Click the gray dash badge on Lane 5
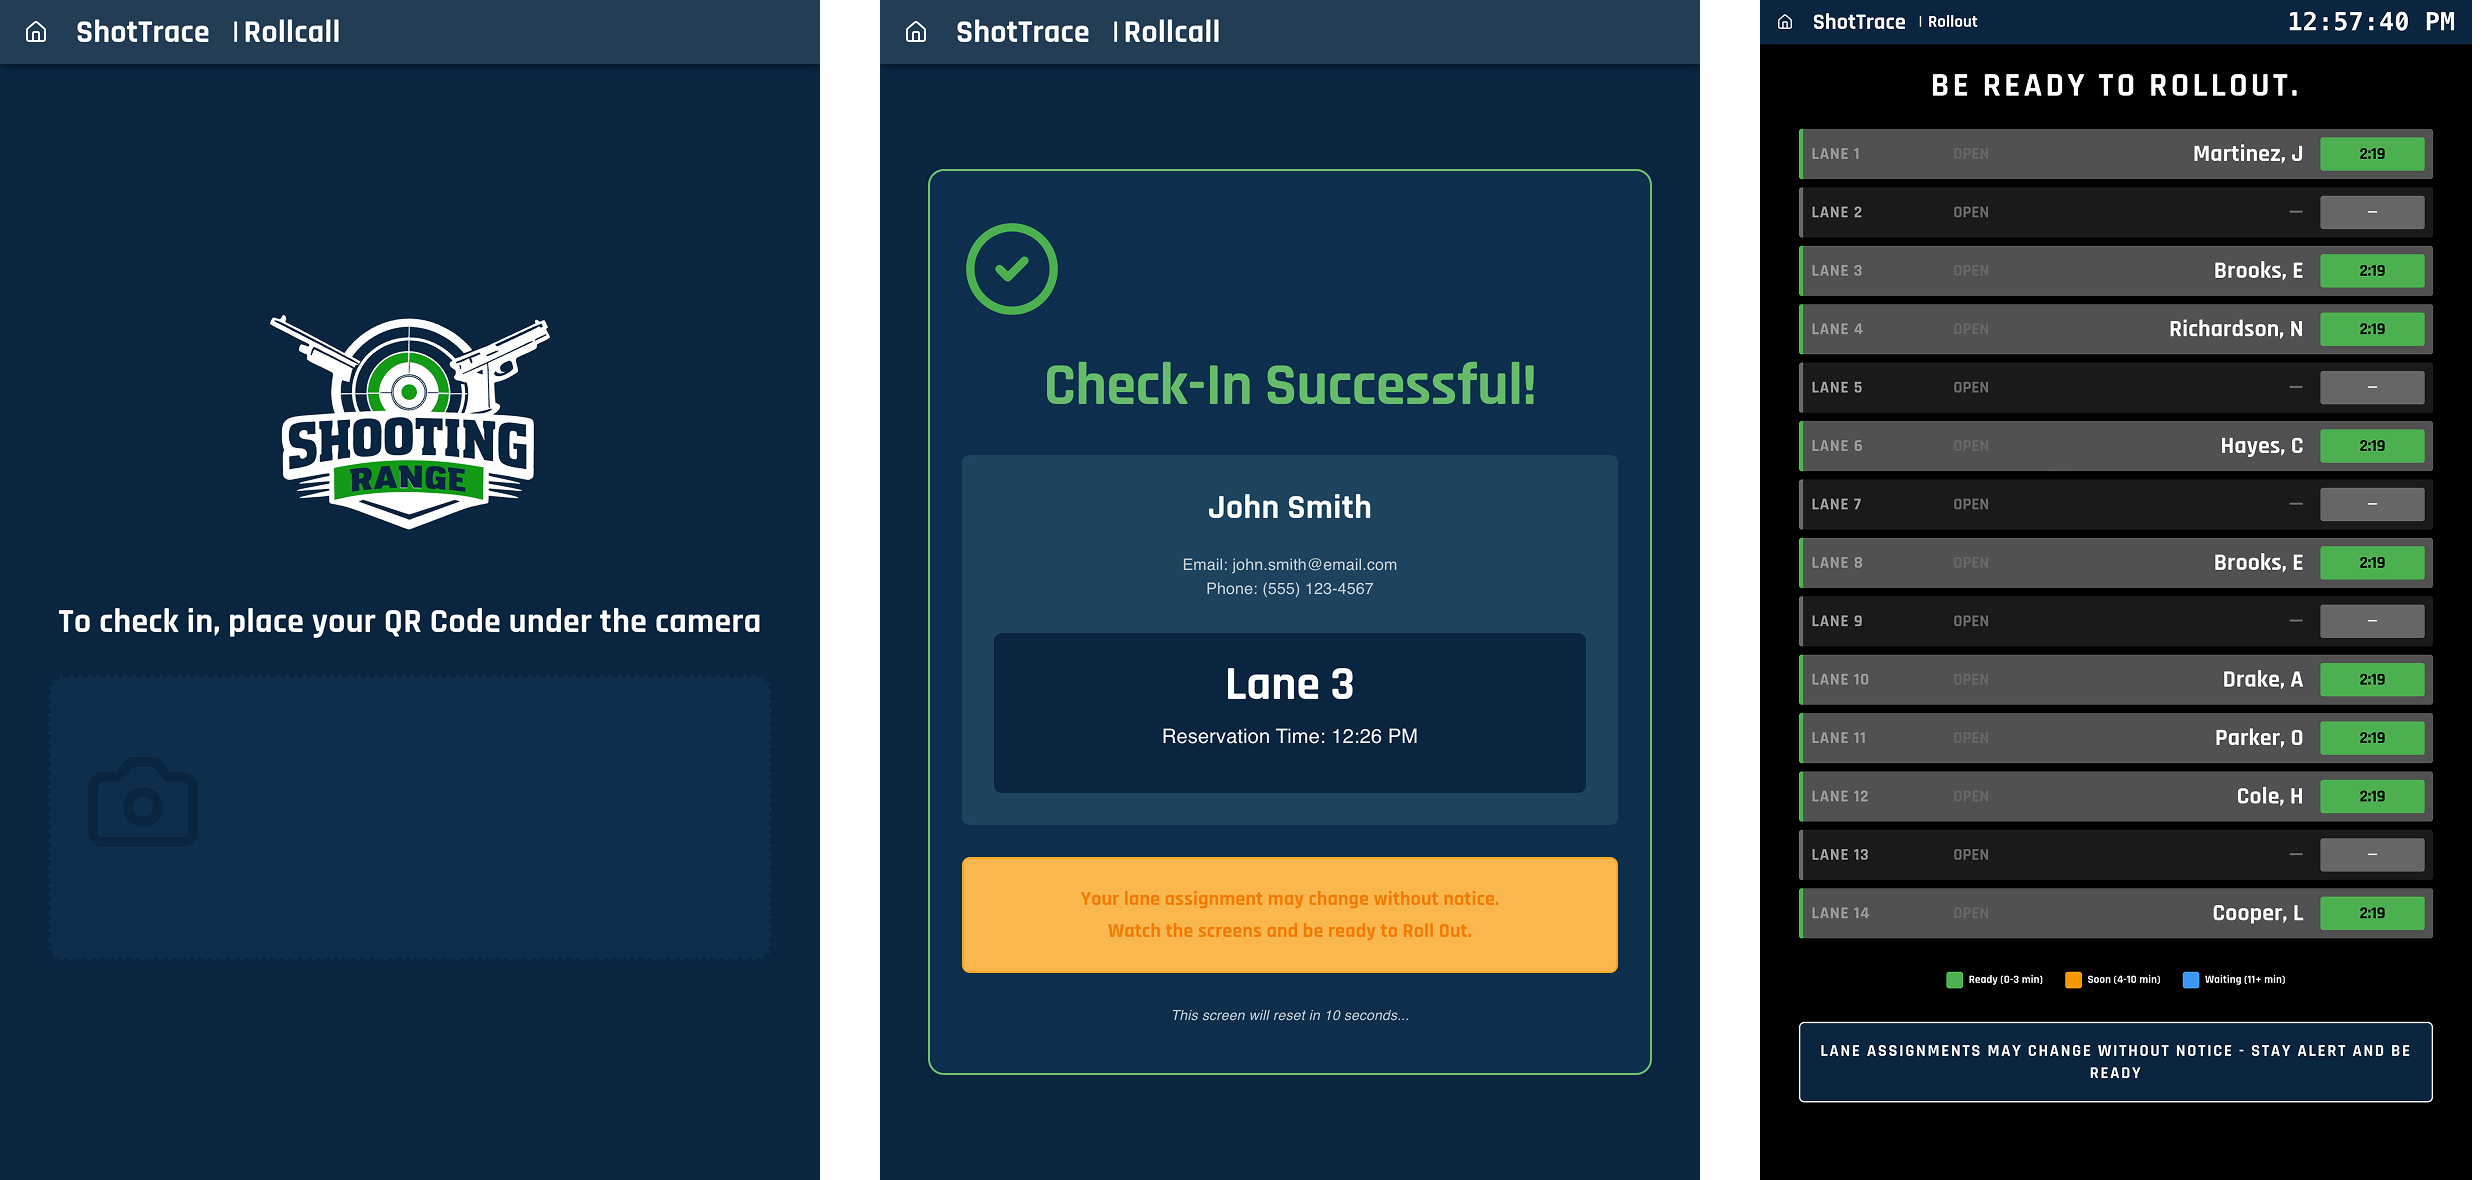2492x1180 pixels. (2372, 387)
